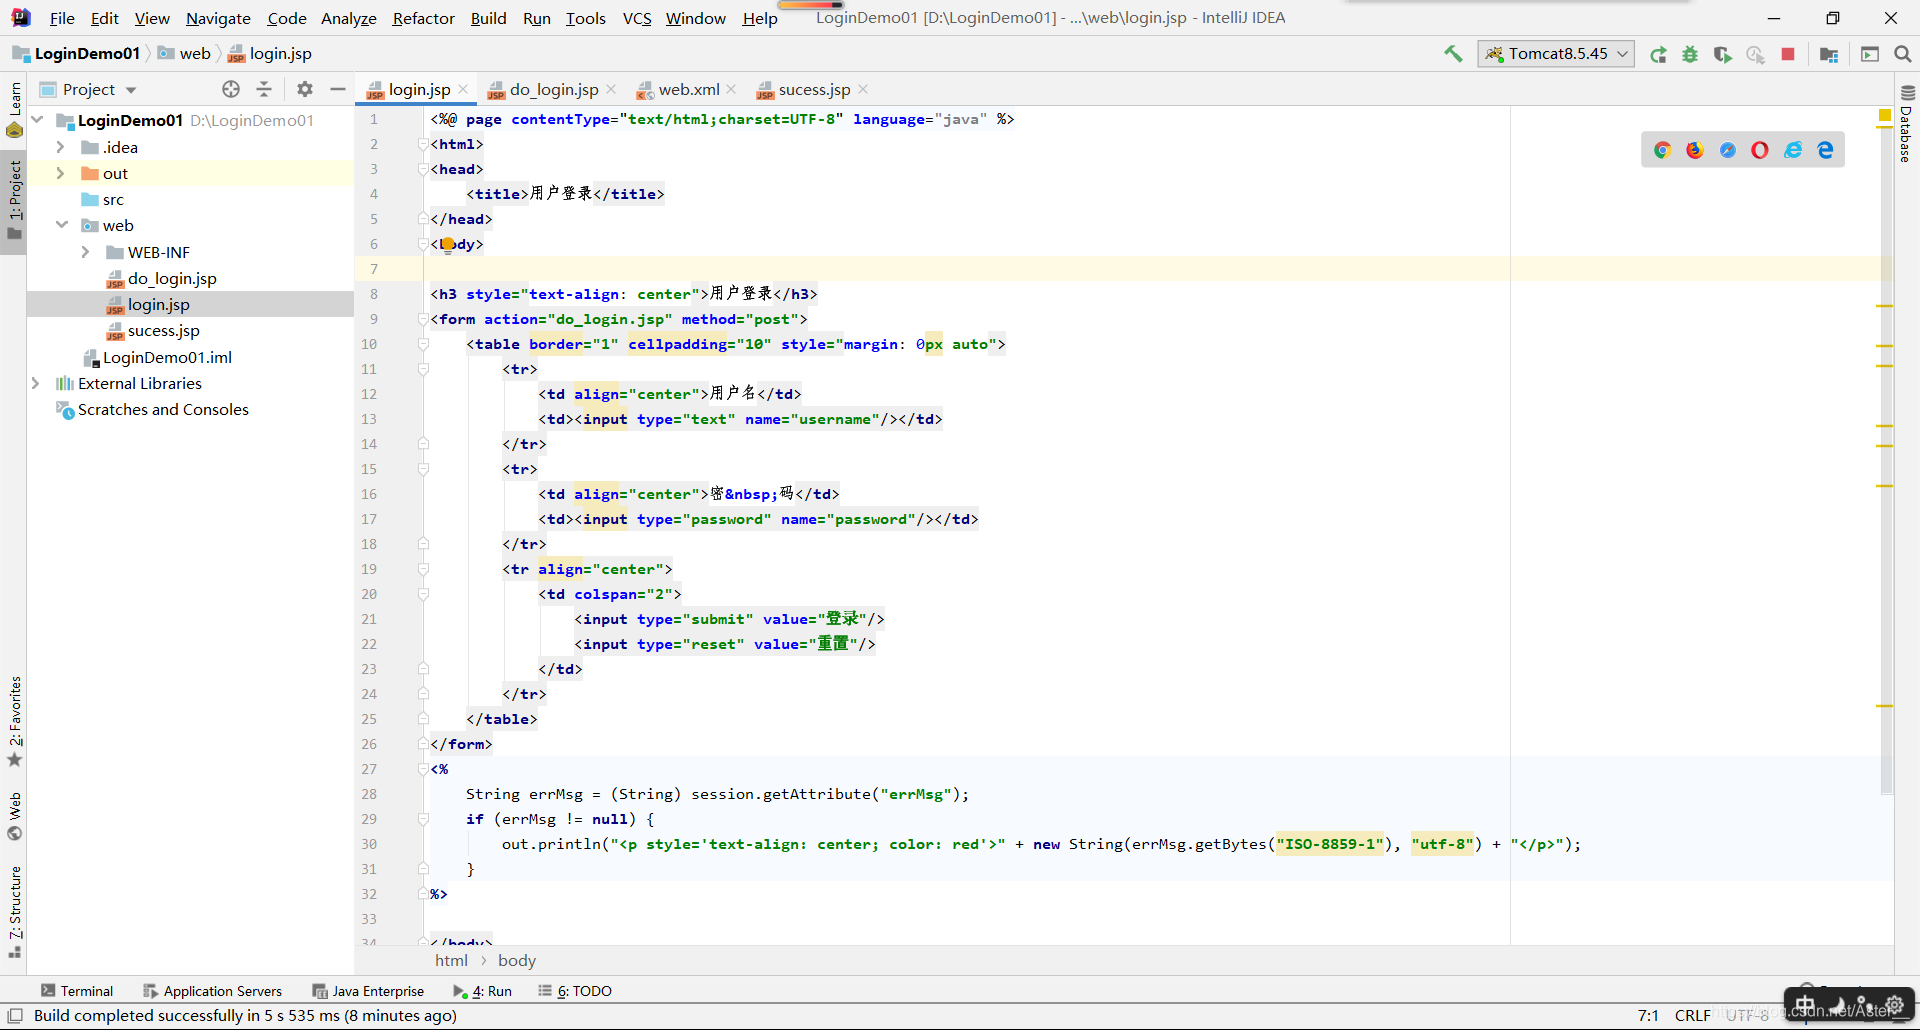
Task: Click the Run with Coverage icon
Action: tap(1722, 54)
